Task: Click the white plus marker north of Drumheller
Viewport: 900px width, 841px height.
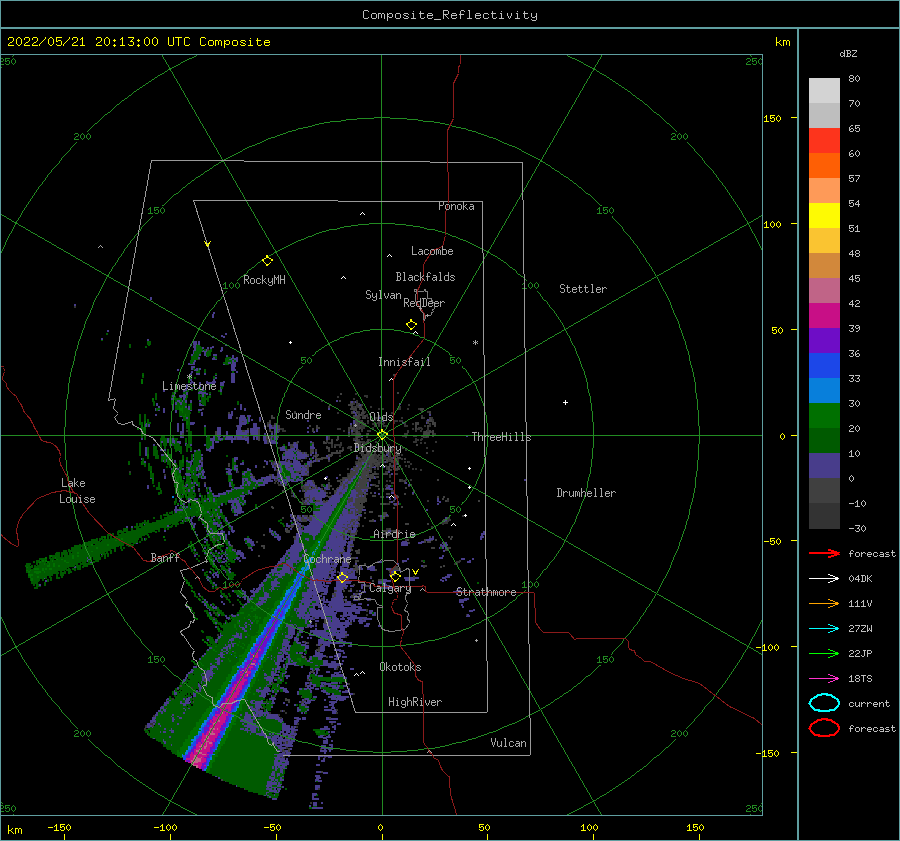Action: pos(565,402)
